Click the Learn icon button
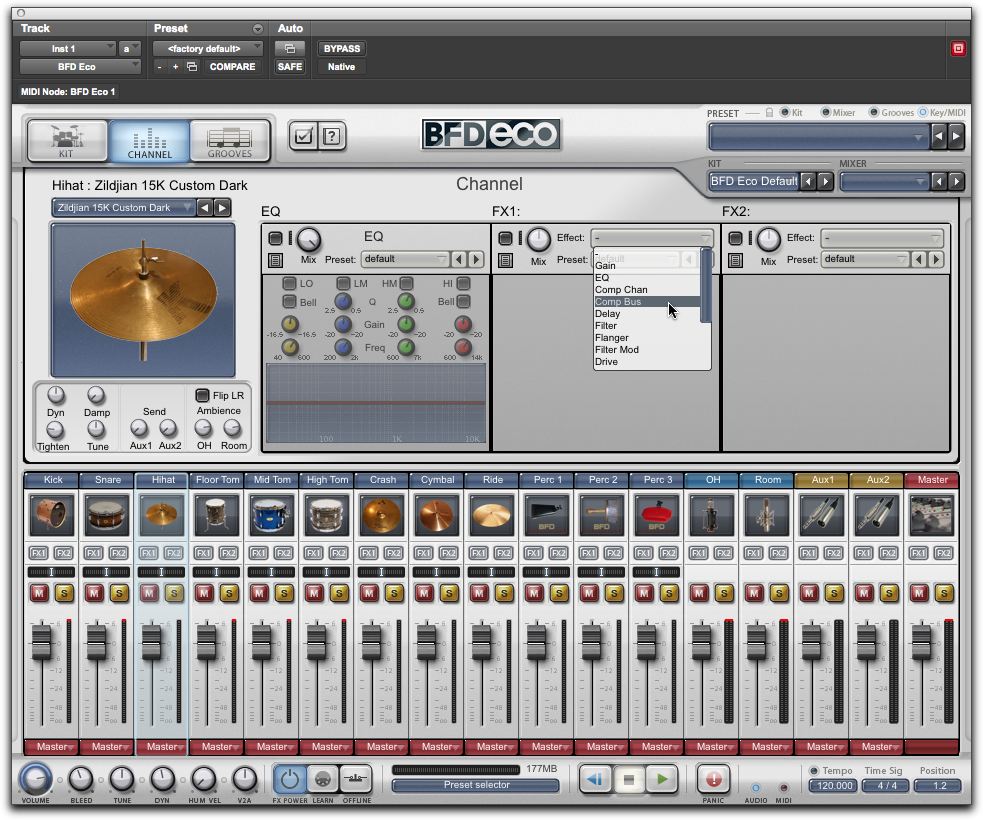The height and width of the screenshot is (820, 983). pos(322,779)
